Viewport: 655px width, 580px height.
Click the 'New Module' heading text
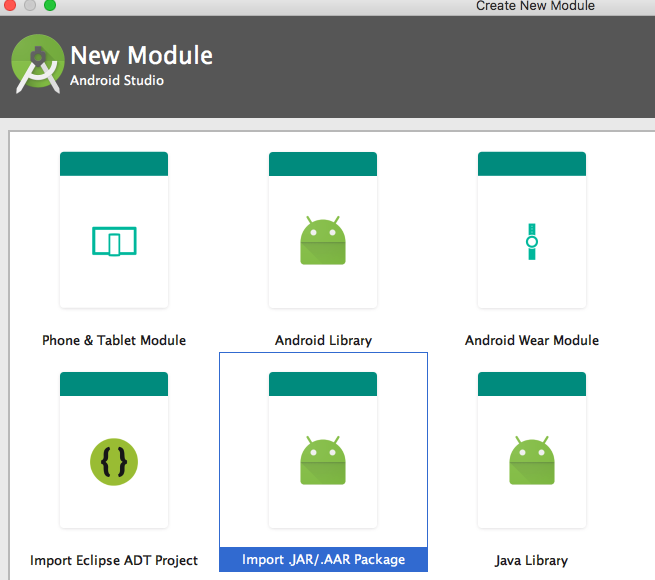(142, 55)
